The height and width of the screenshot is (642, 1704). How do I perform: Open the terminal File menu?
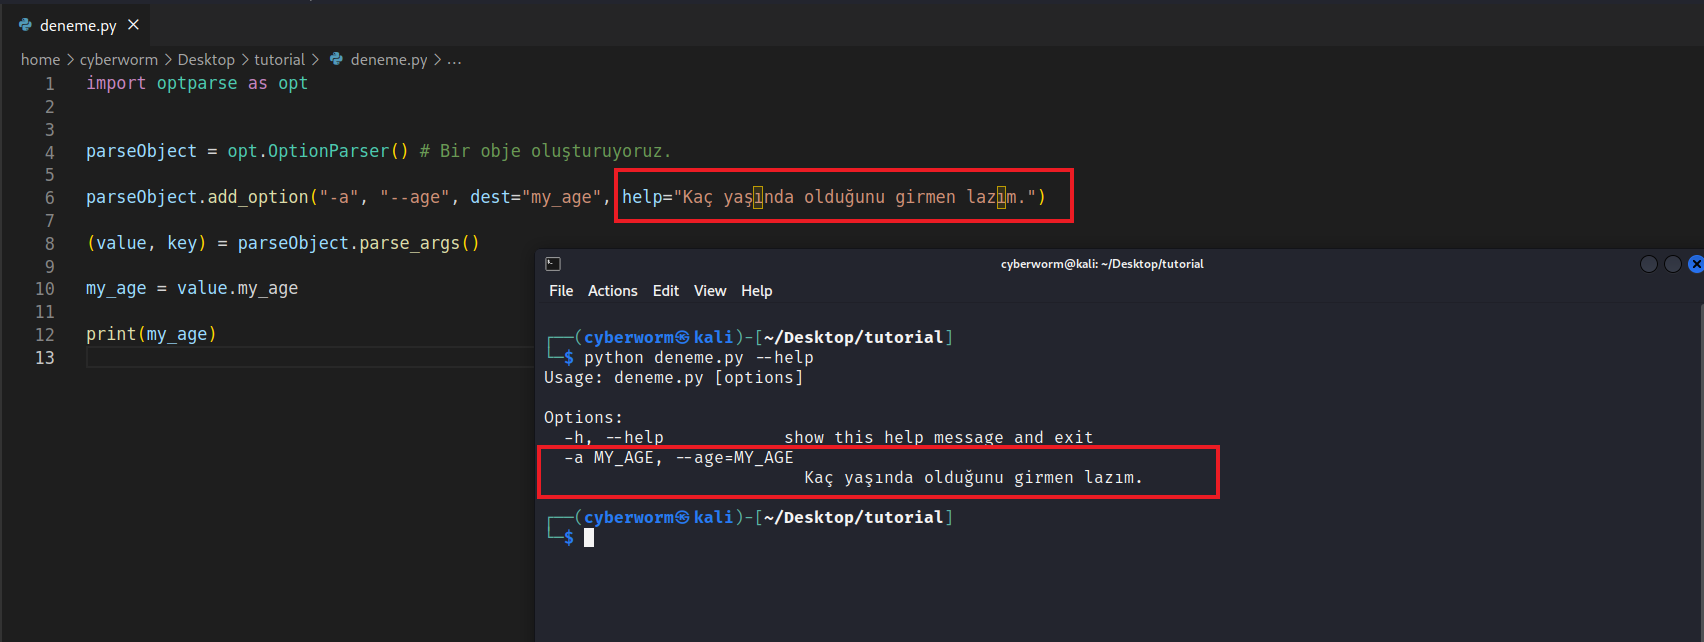coord(561,291)
